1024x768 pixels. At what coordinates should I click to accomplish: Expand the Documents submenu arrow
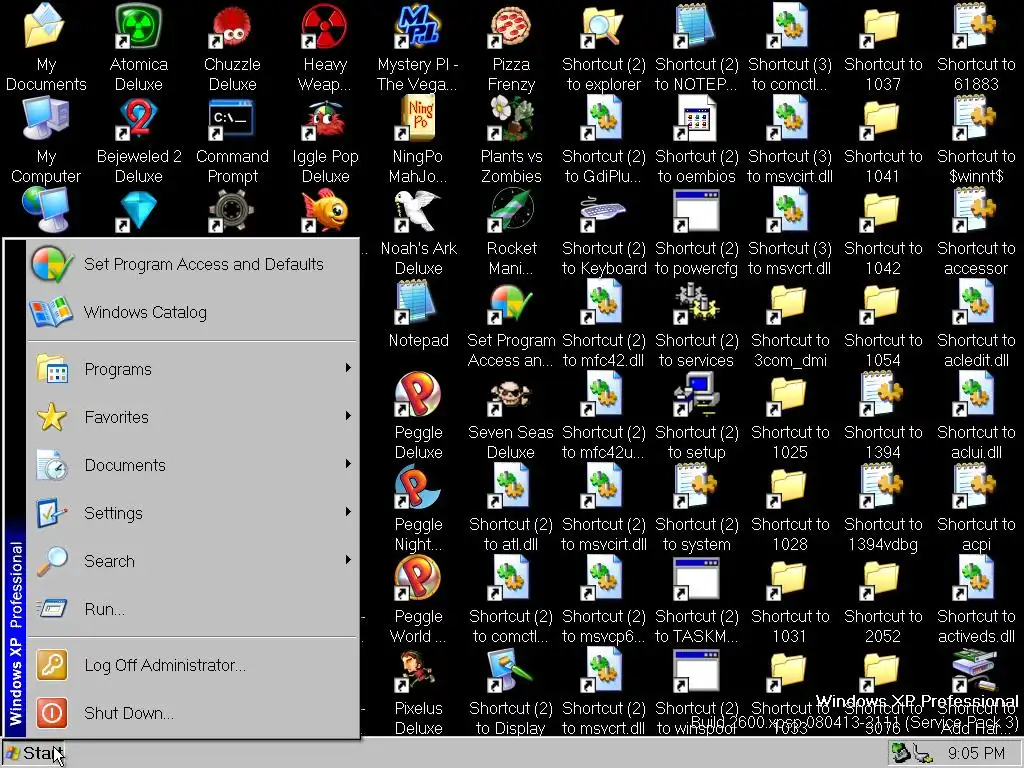[348, 464]
